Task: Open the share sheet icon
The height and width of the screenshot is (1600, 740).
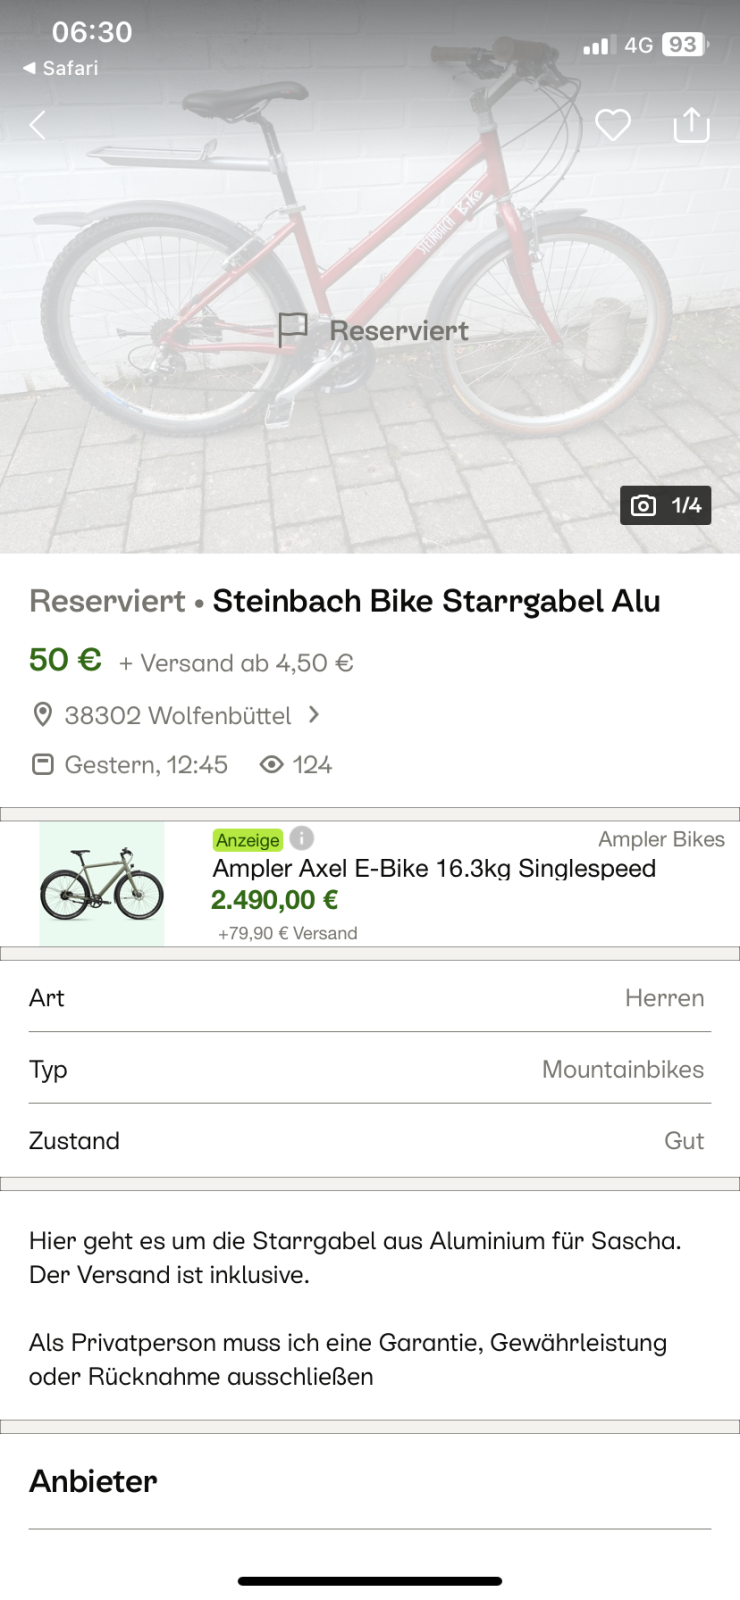Action: pos(691,125)
